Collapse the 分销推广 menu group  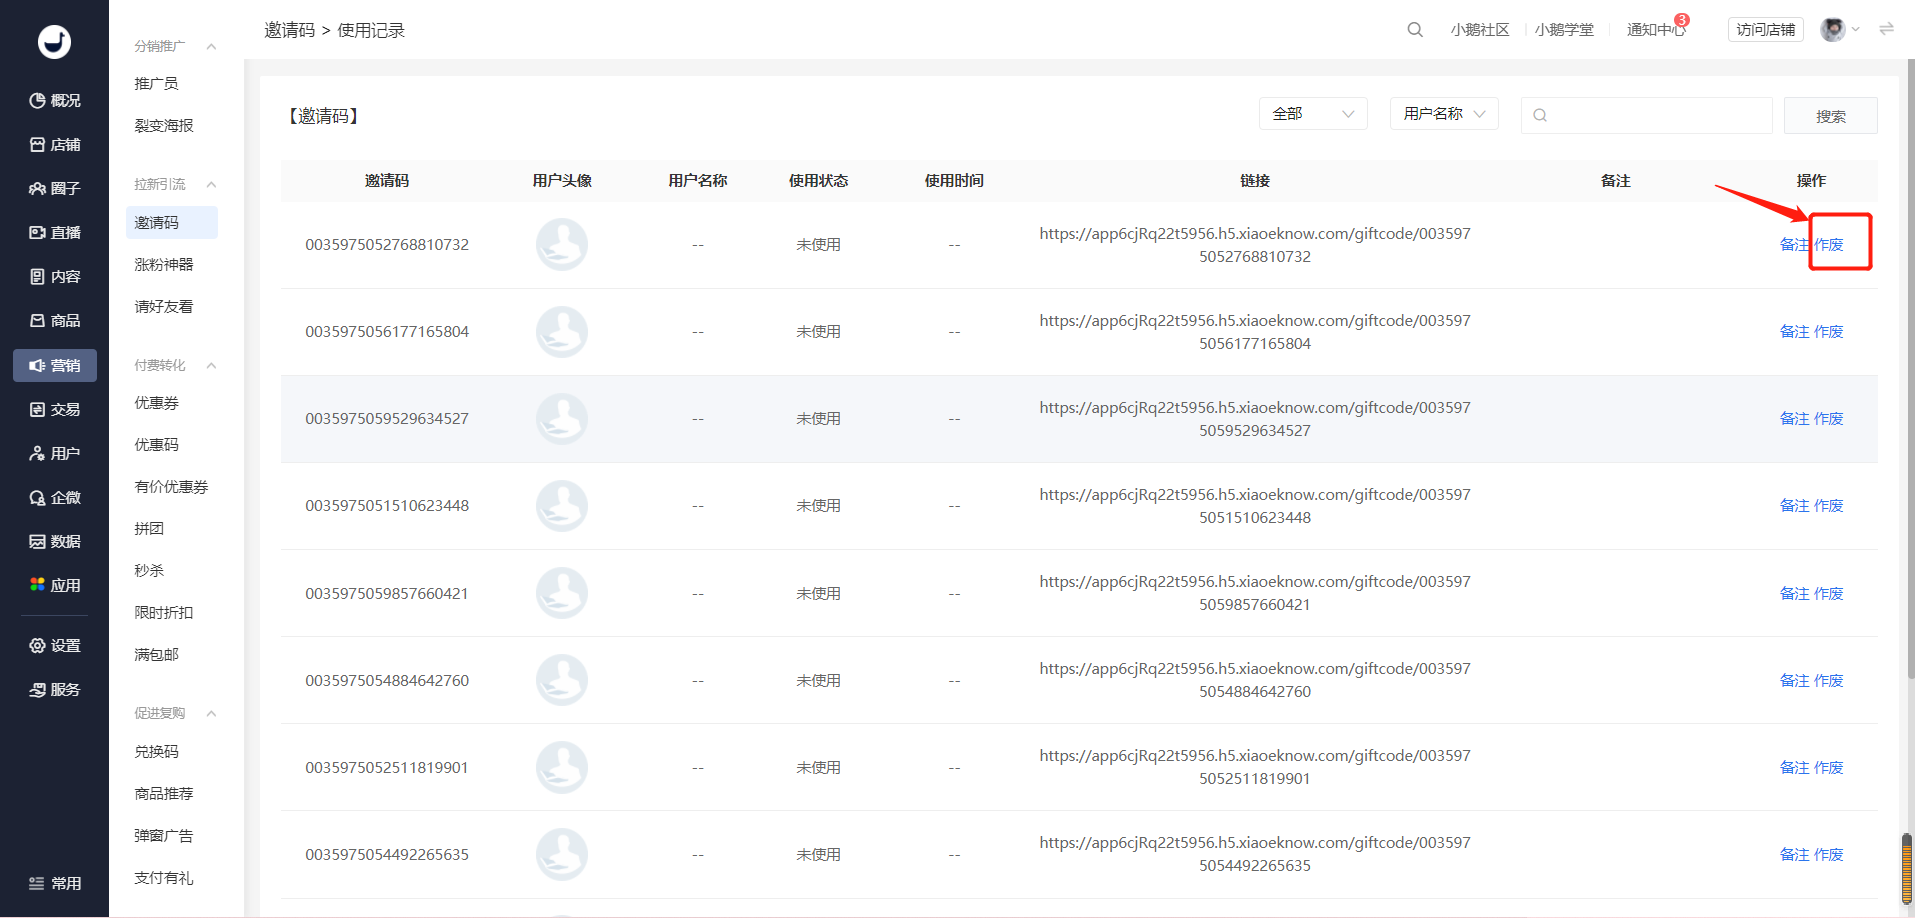[x=211, y=46]
